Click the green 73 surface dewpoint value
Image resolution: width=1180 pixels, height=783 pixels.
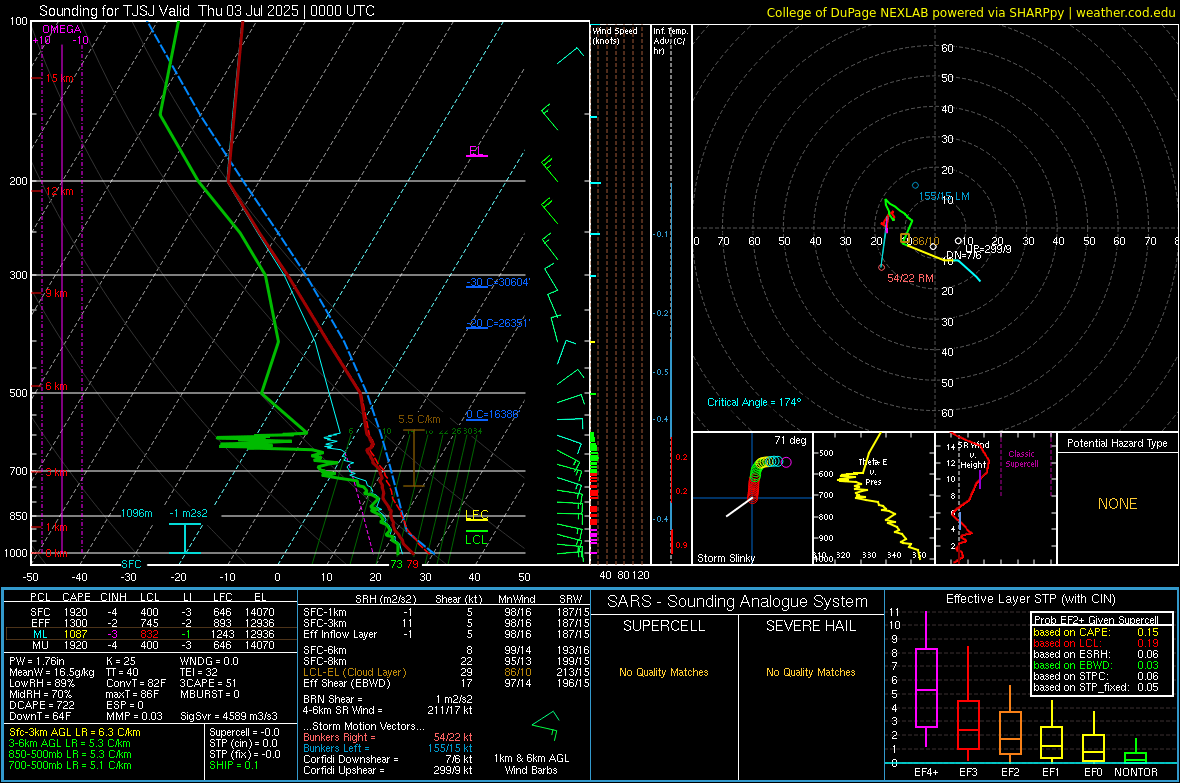(396, 564)
